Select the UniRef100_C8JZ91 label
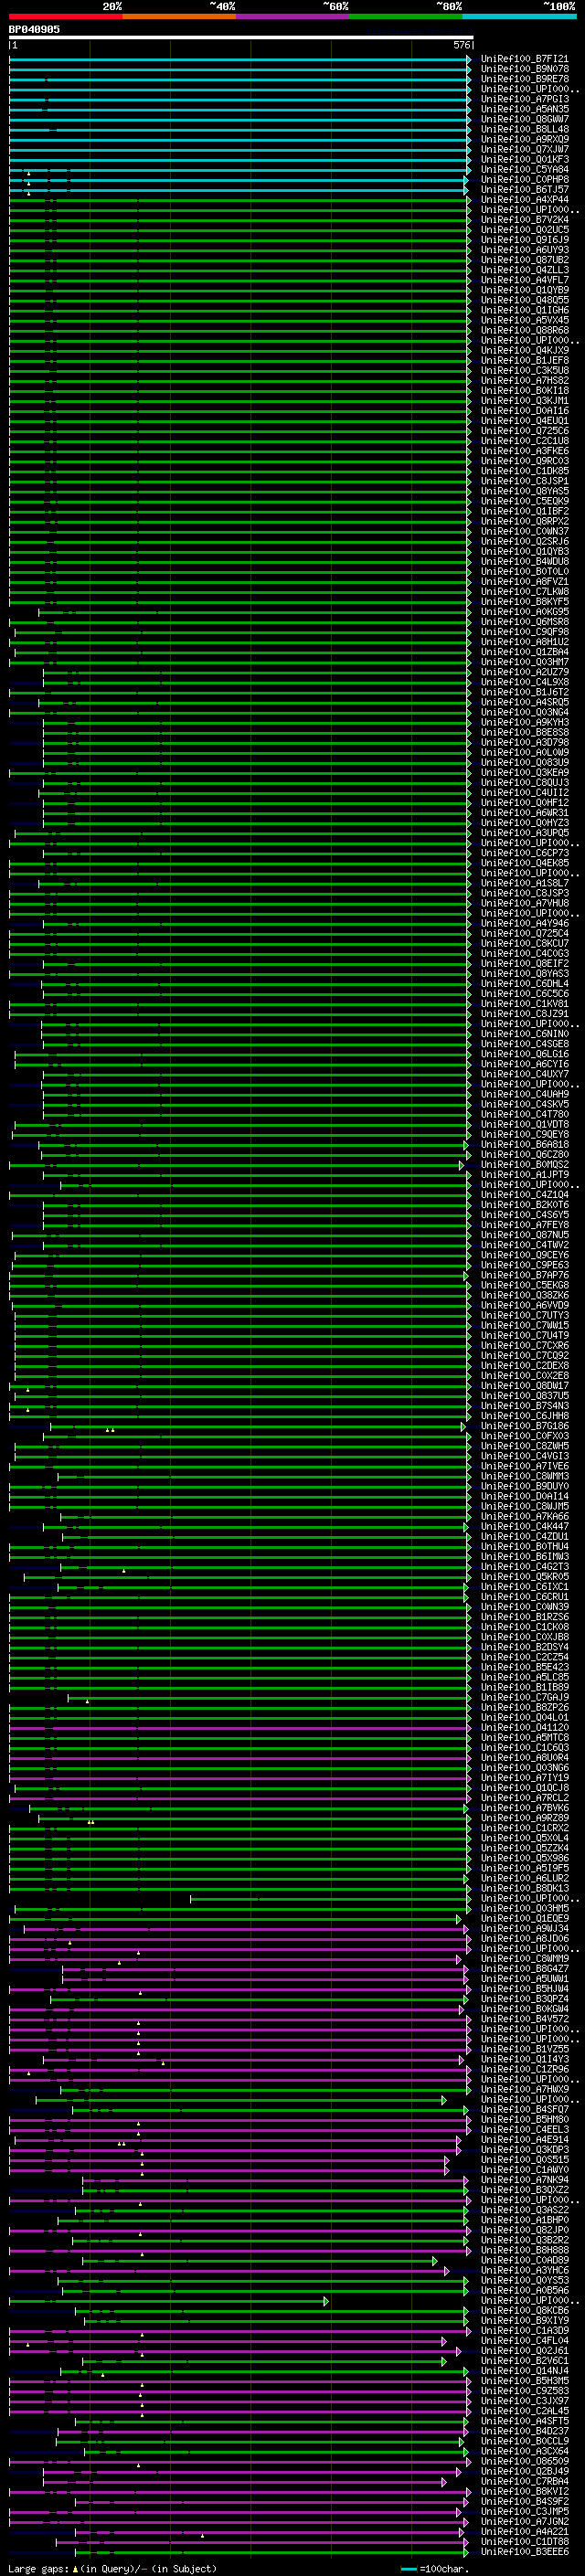 [525, 1014]
